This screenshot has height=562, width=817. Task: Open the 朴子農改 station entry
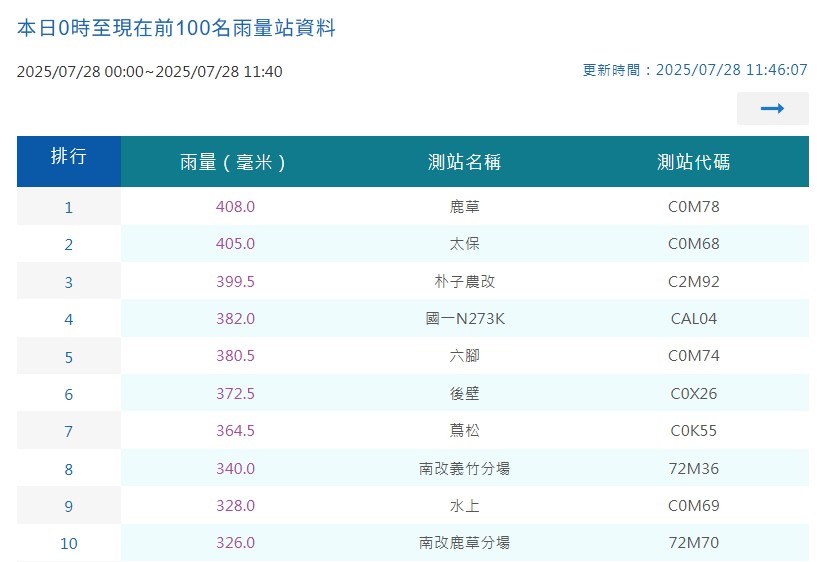(464, 282)
